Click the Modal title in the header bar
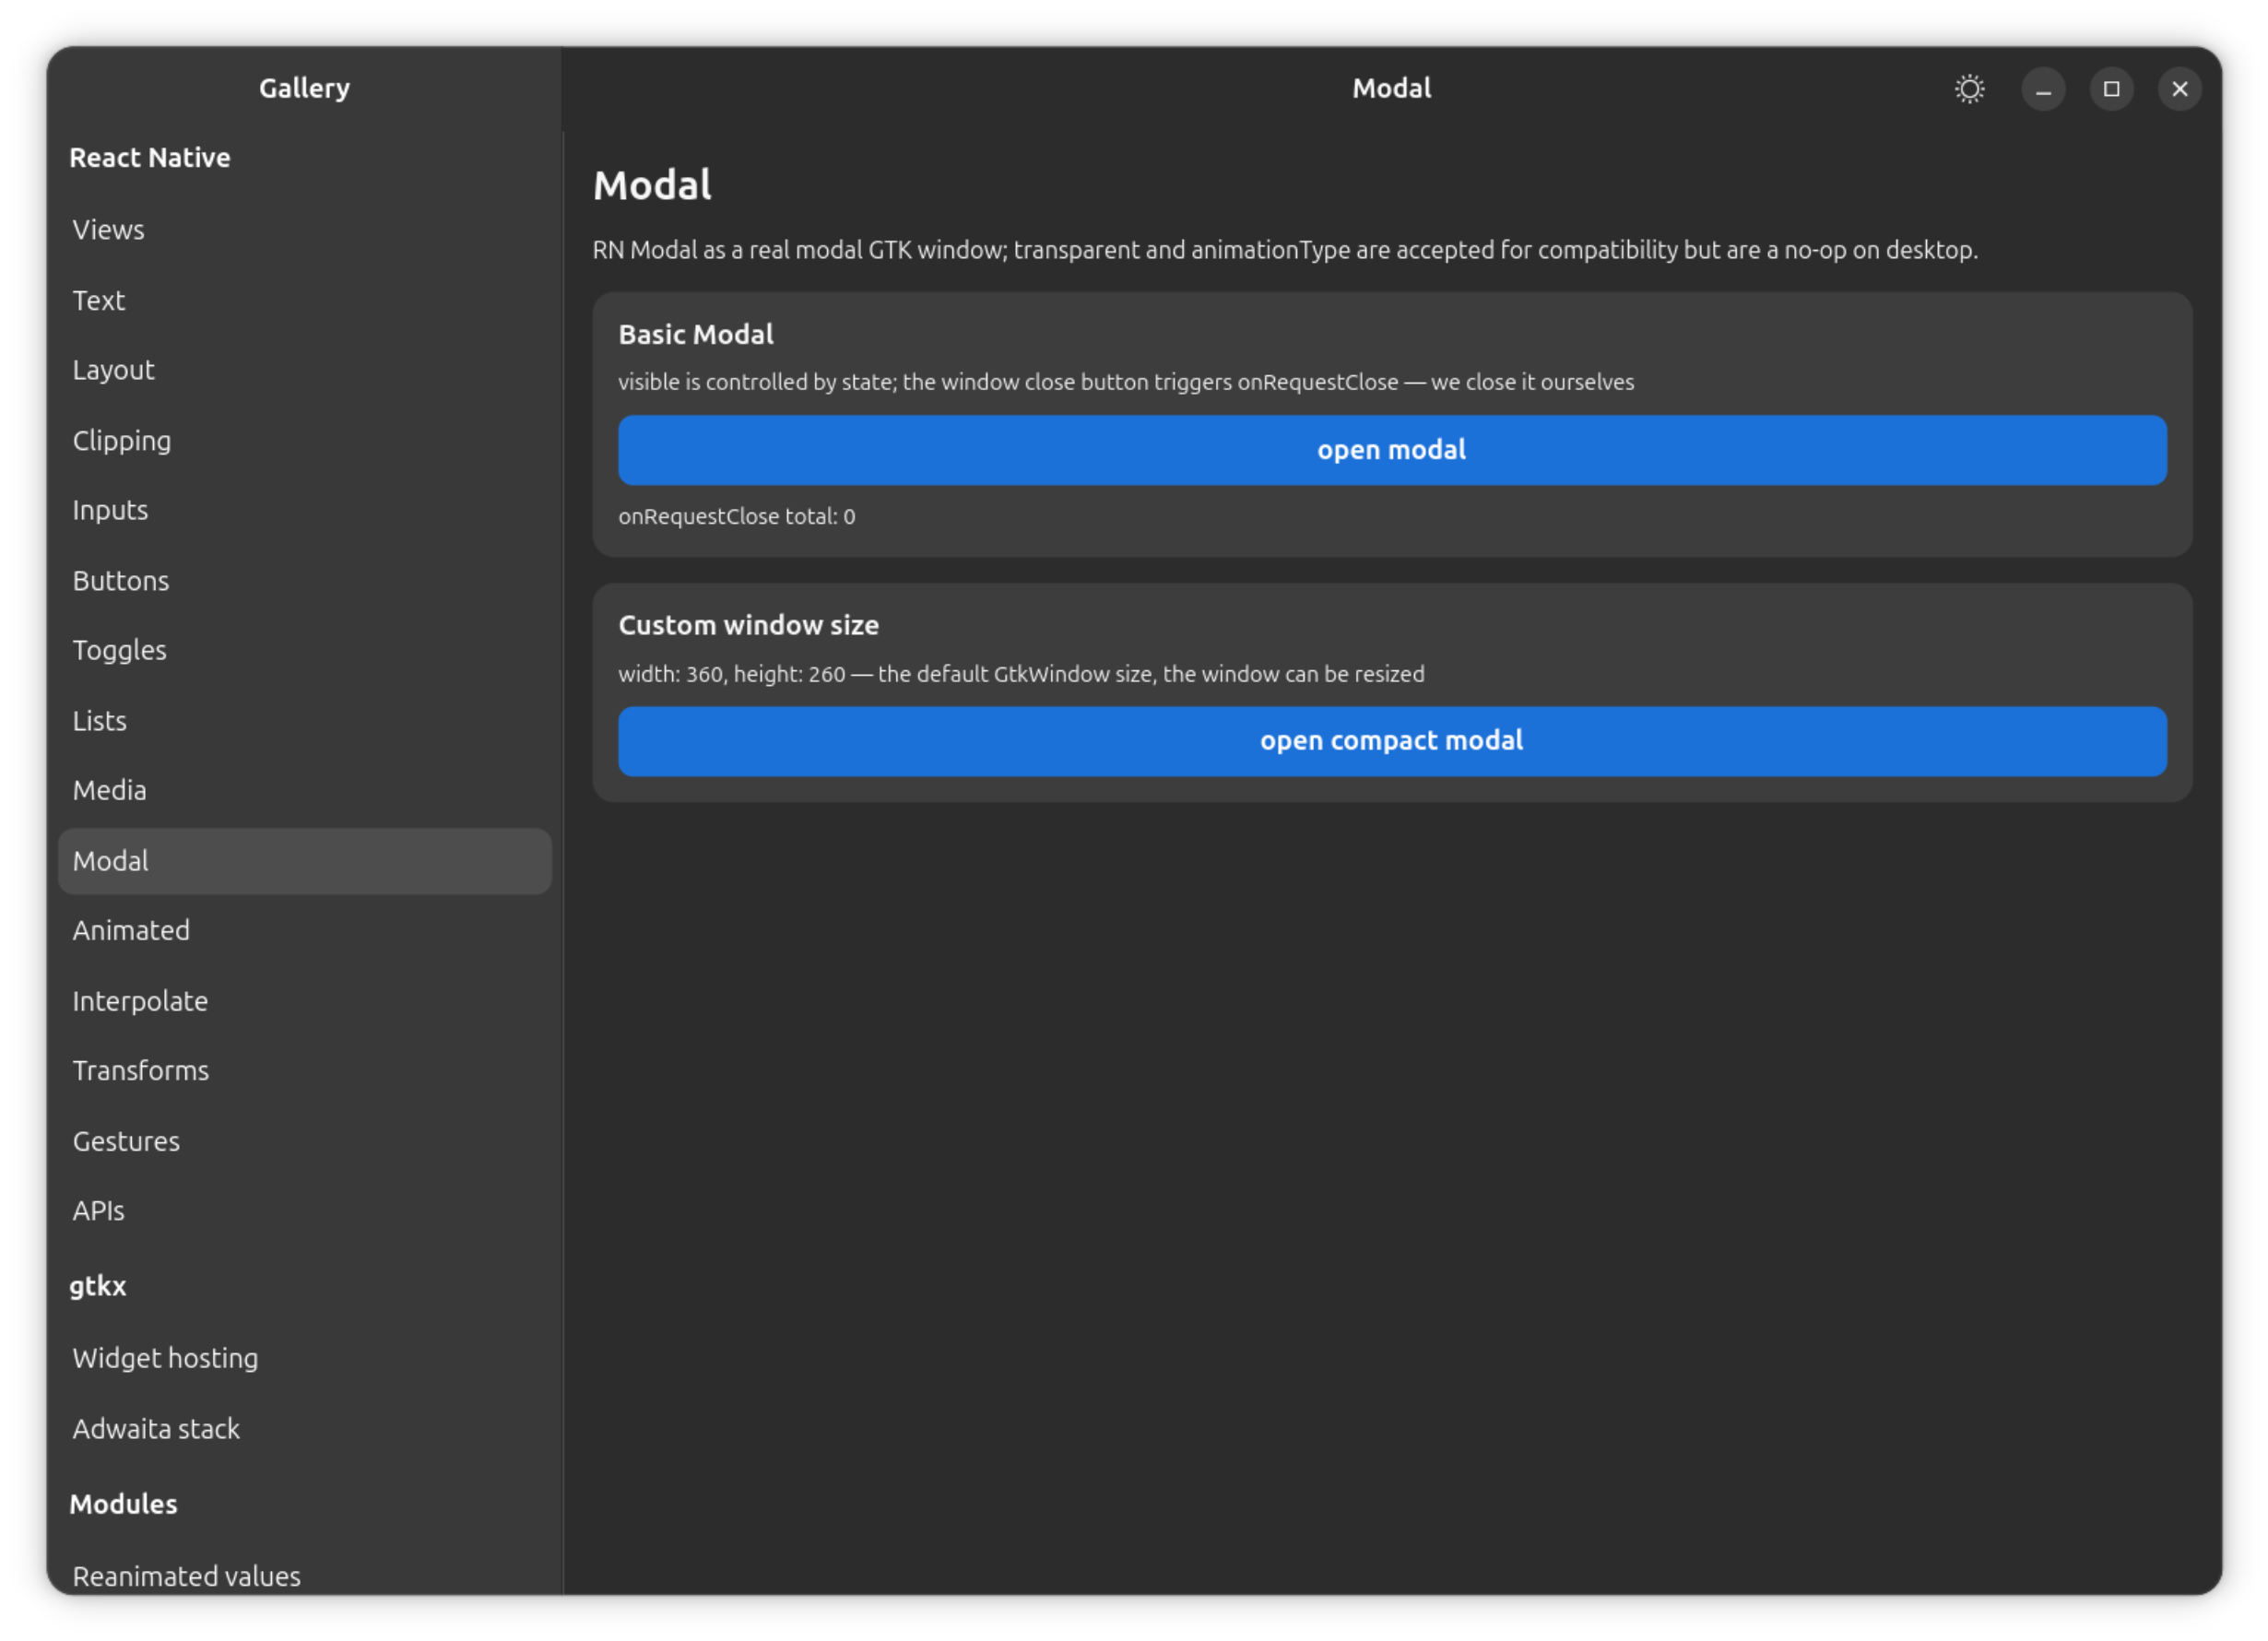Image resolution: width=2268 pixels, height=1641 pixels. (1391, 88)
